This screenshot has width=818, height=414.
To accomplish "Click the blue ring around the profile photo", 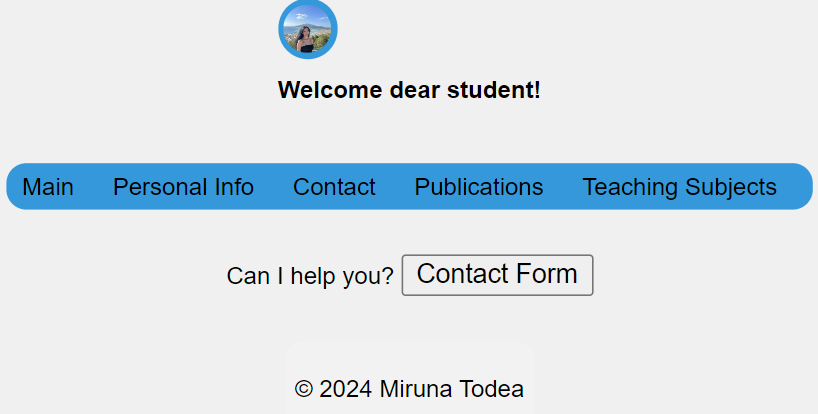I will pyautogui.click(x=308, y=3).
